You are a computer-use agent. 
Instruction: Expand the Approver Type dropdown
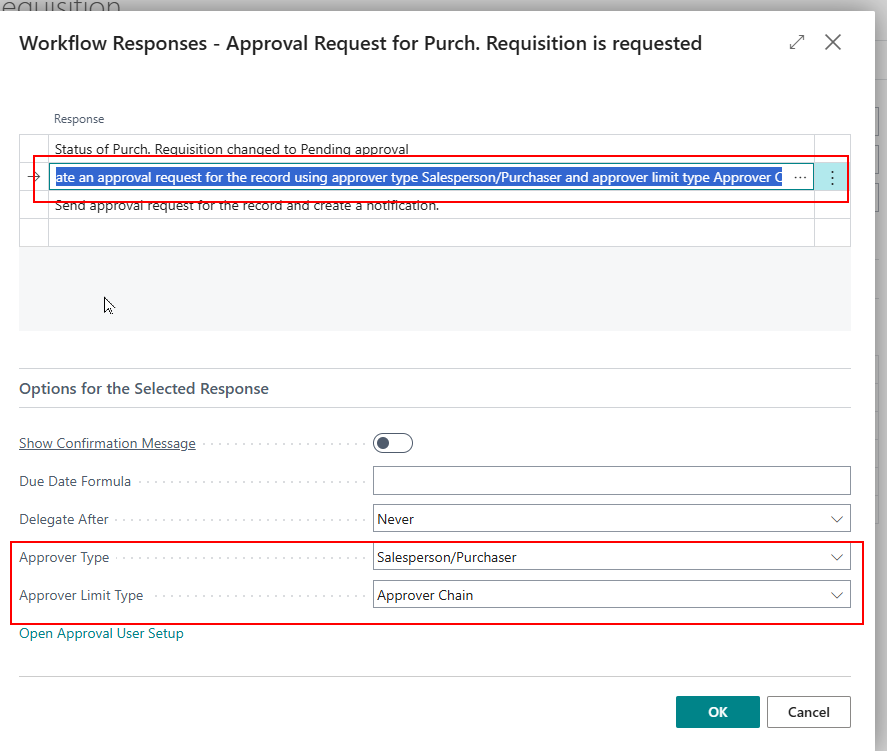pos(611,557)
